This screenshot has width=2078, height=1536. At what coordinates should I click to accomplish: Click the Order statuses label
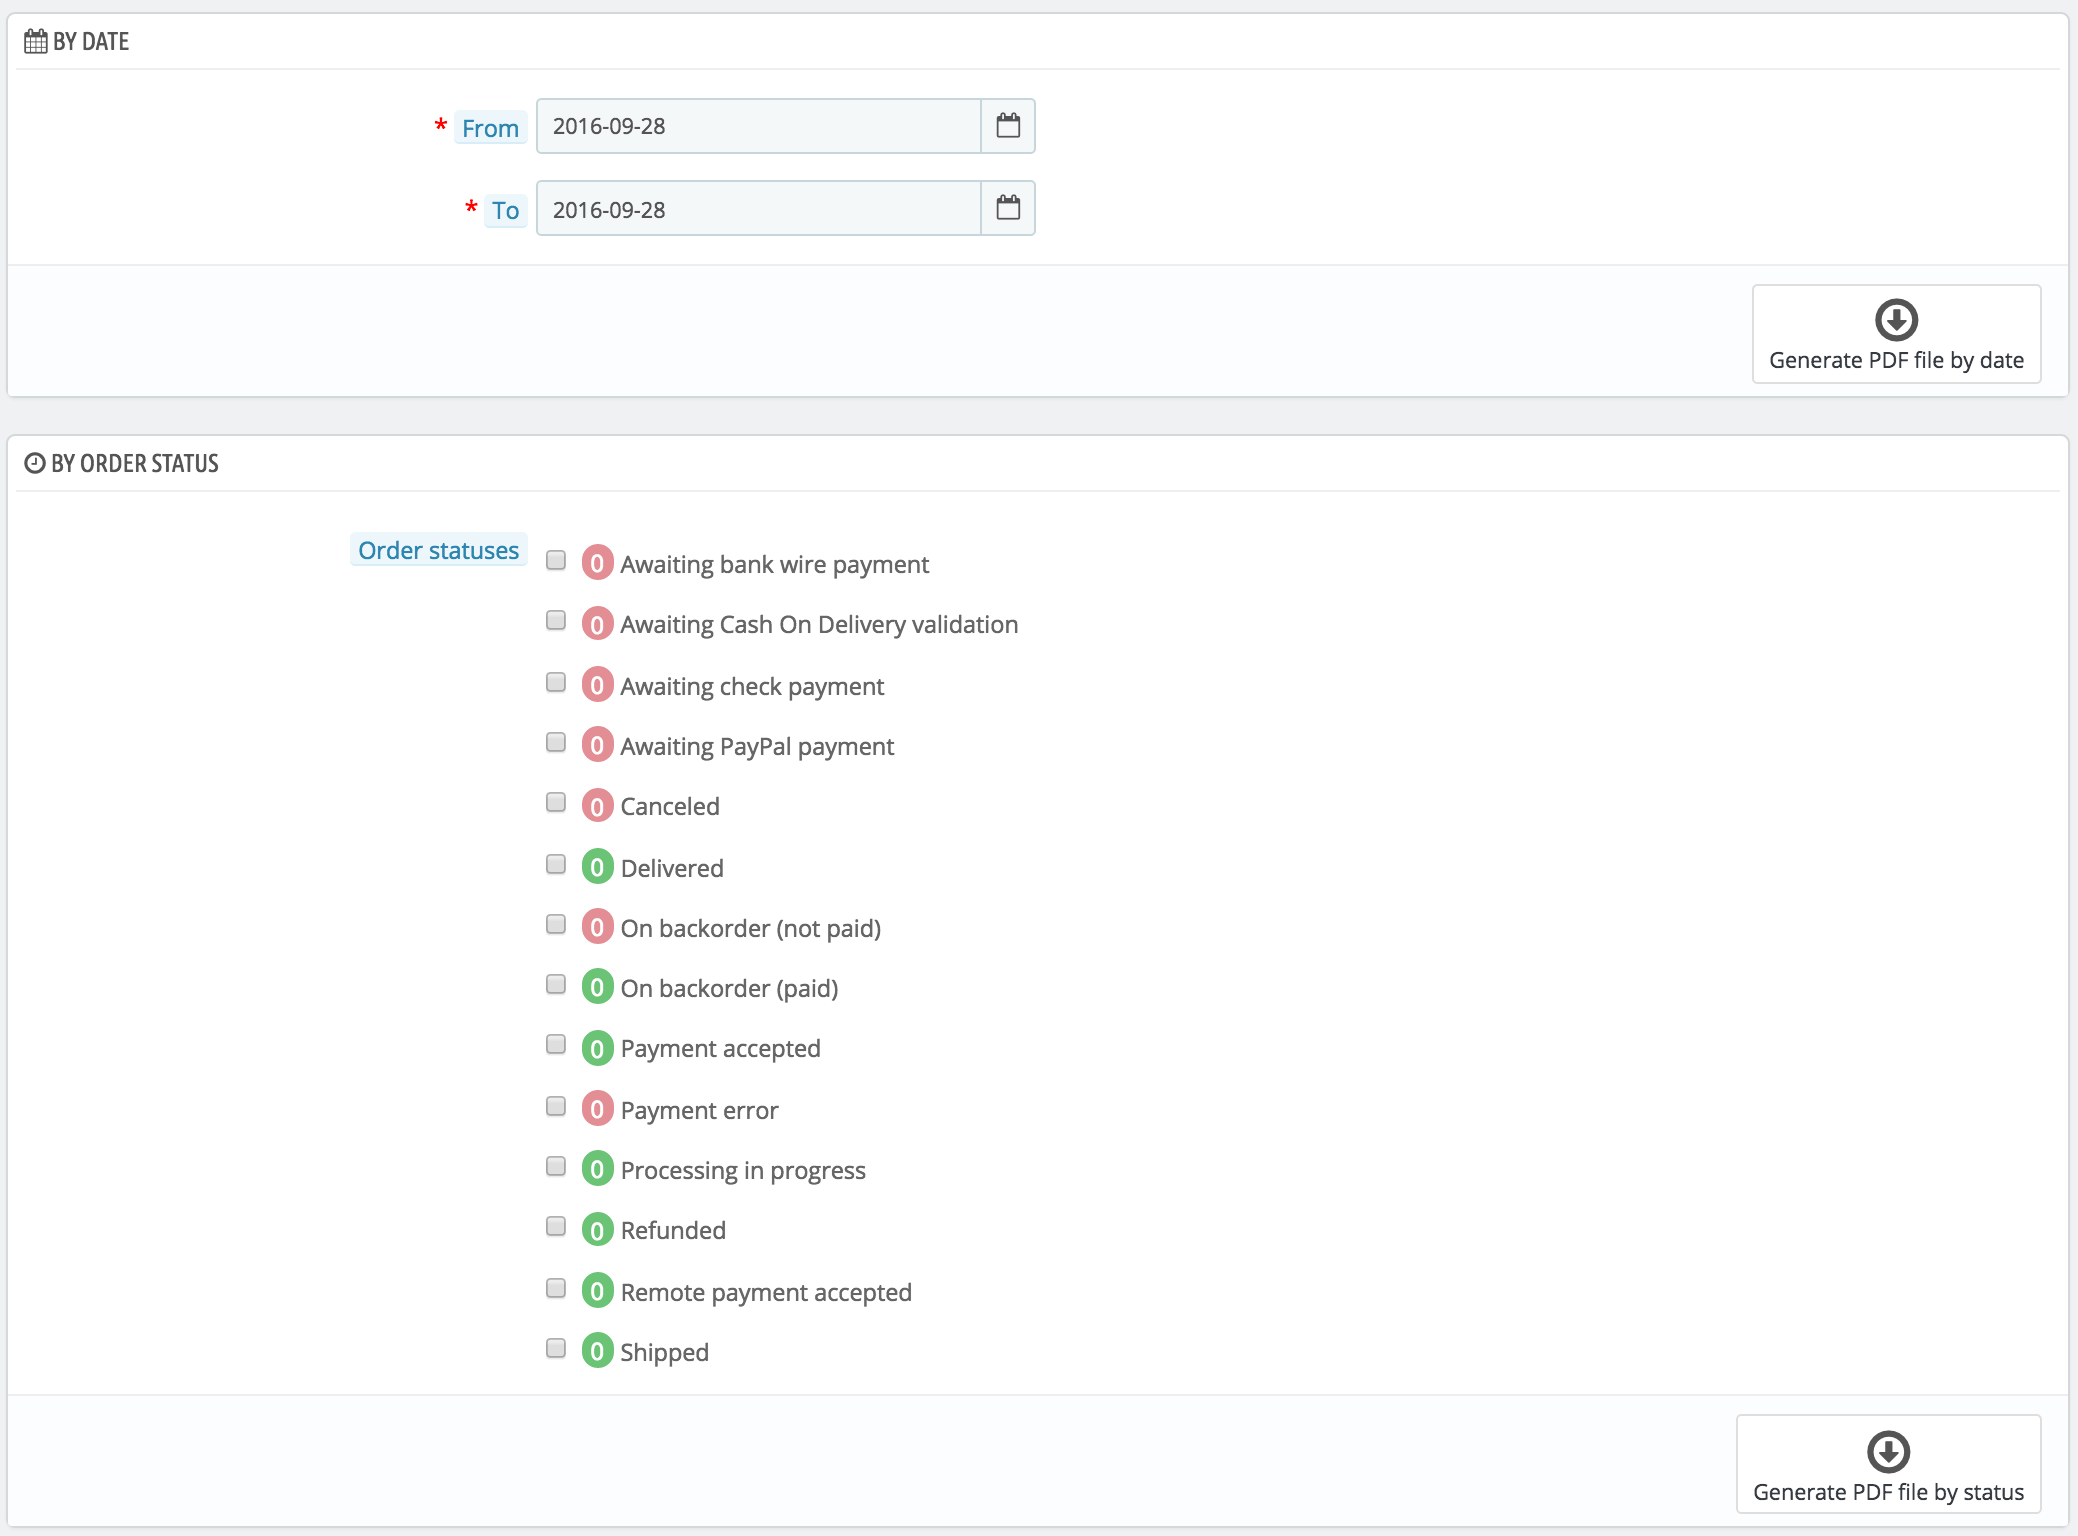[438, 550]
